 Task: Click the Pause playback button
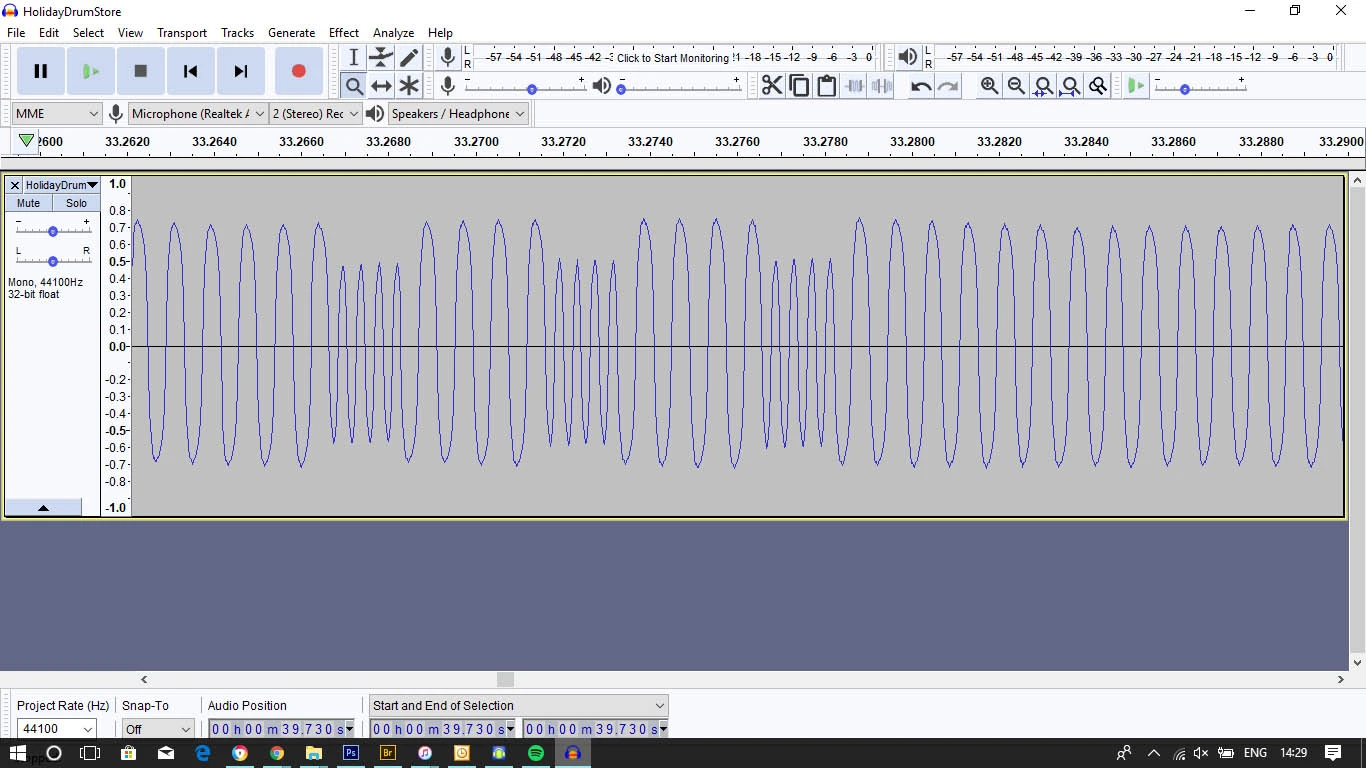[41, 71]
